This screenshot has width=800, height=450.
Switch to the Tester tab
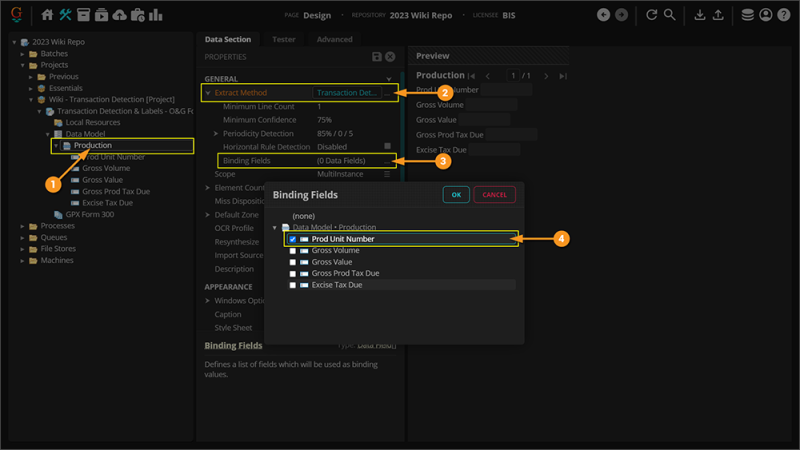(x=284, y=39)
